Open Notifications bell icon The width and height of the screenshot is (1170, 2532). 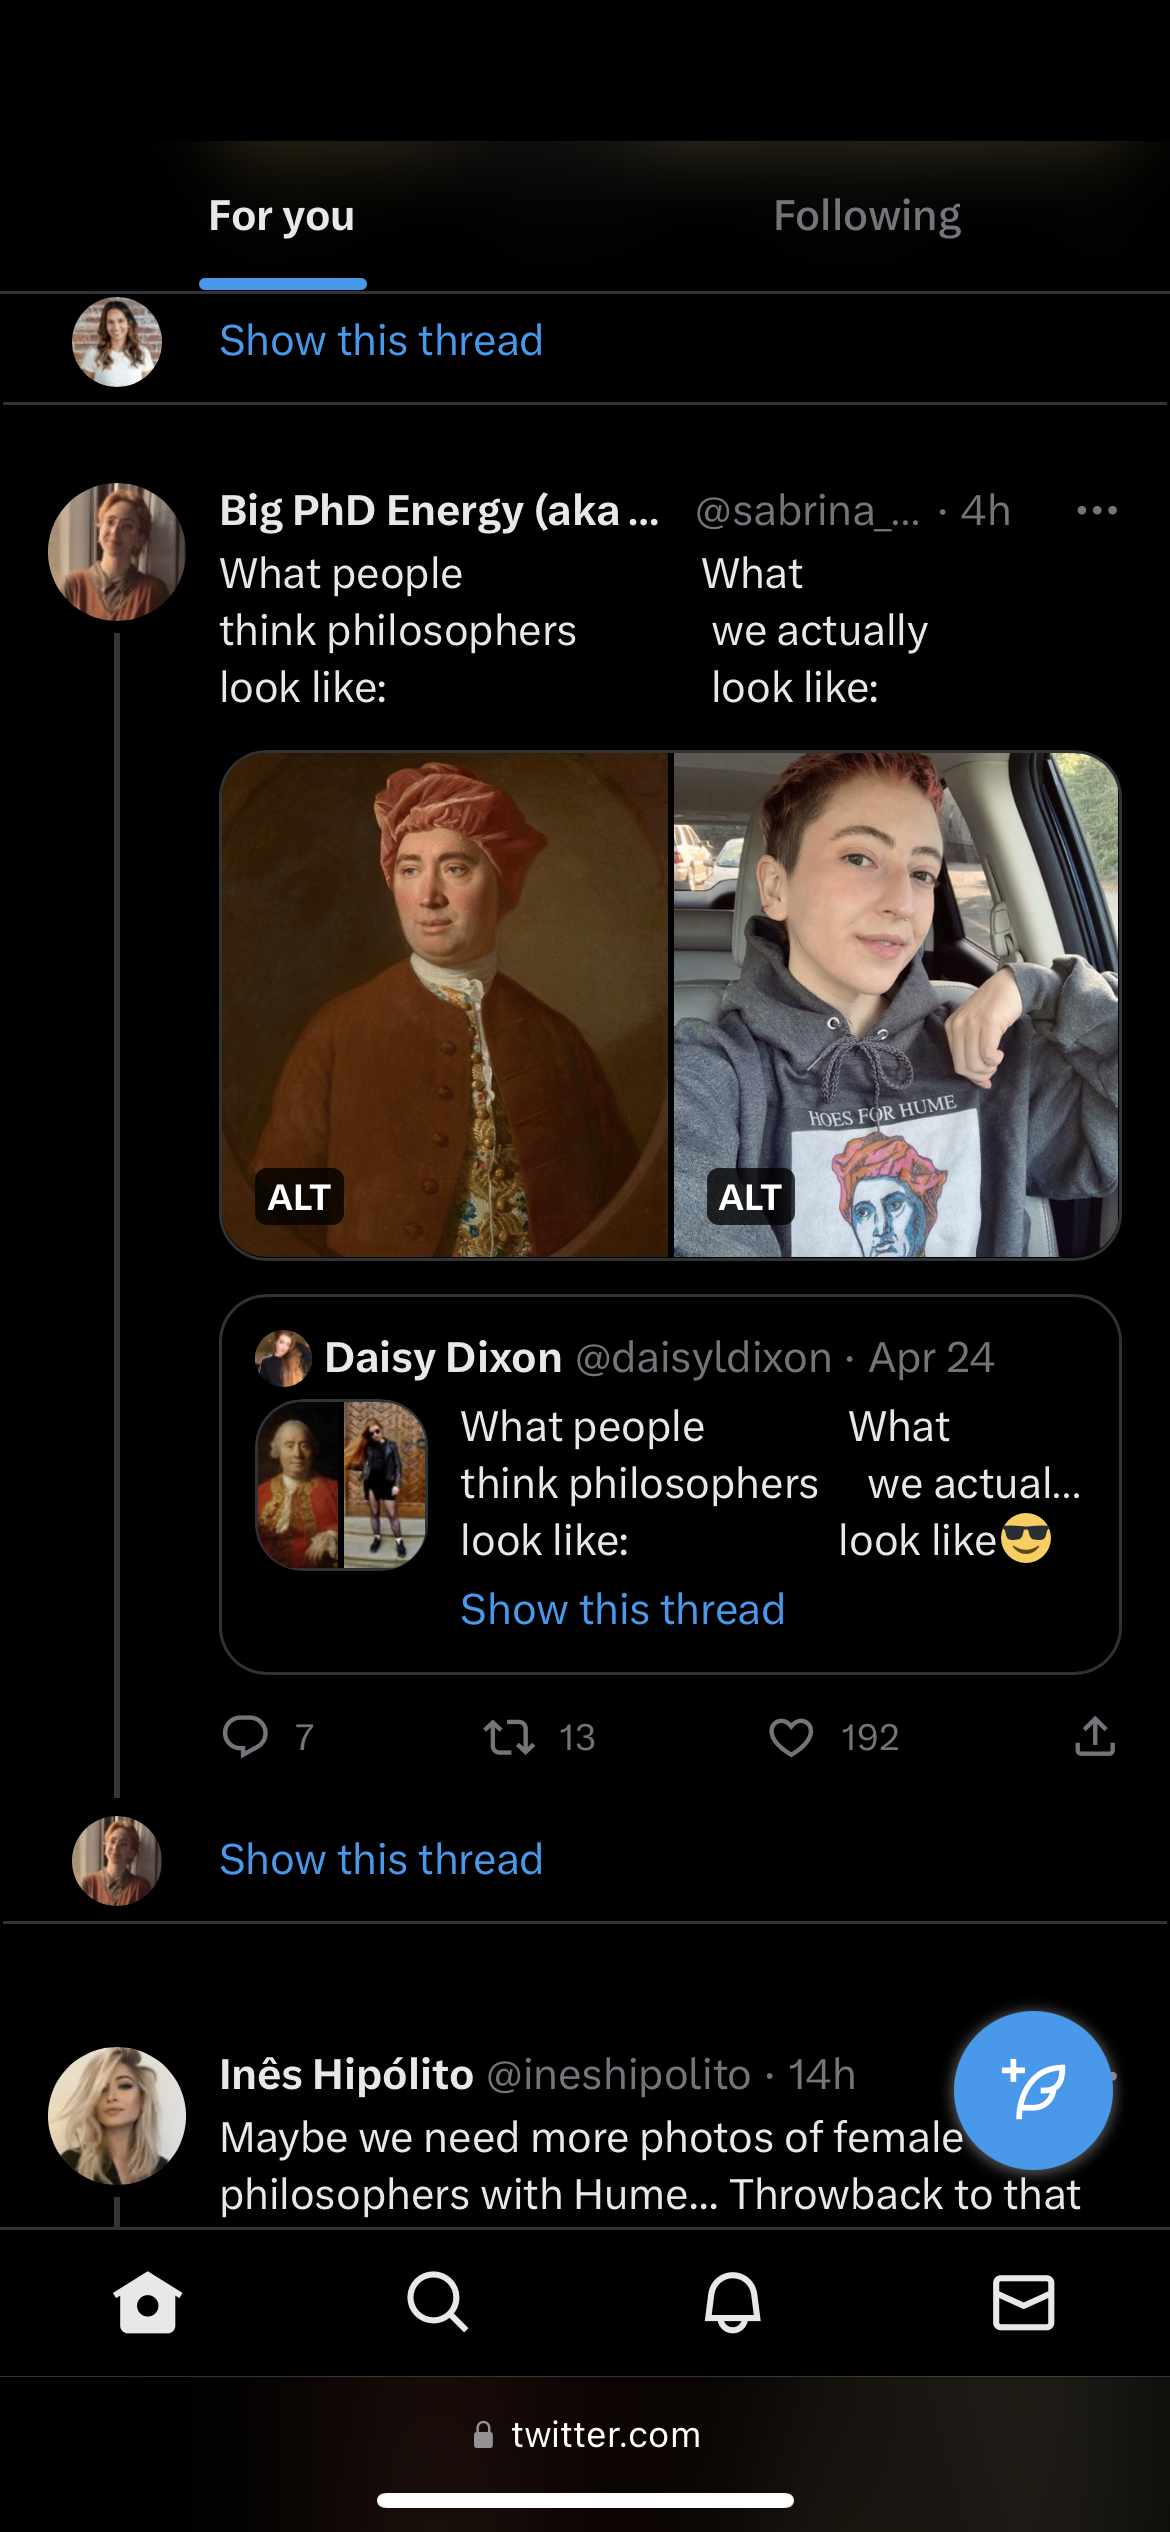pos(732,2302)
